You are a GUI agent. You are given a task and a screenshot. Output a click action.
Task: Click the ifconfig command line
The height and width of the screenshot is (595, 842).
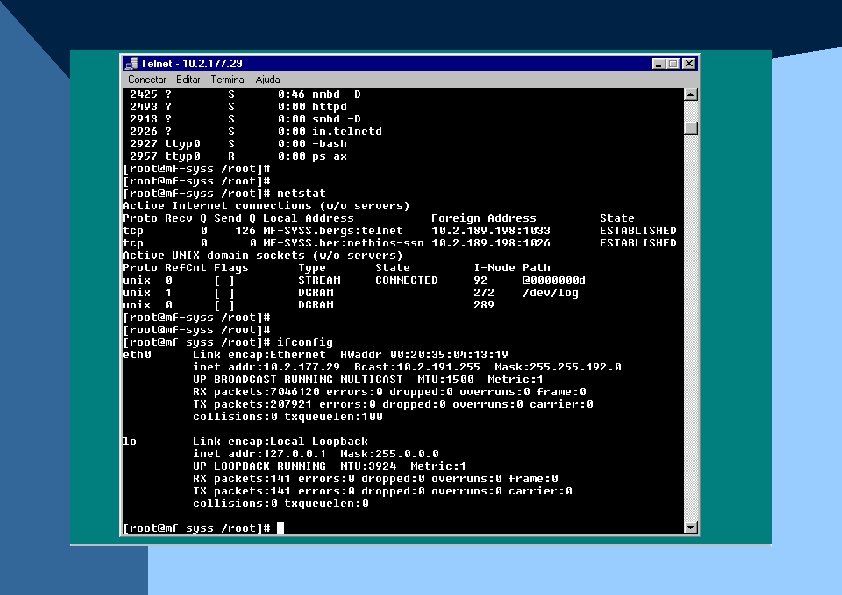click(228, 342)
